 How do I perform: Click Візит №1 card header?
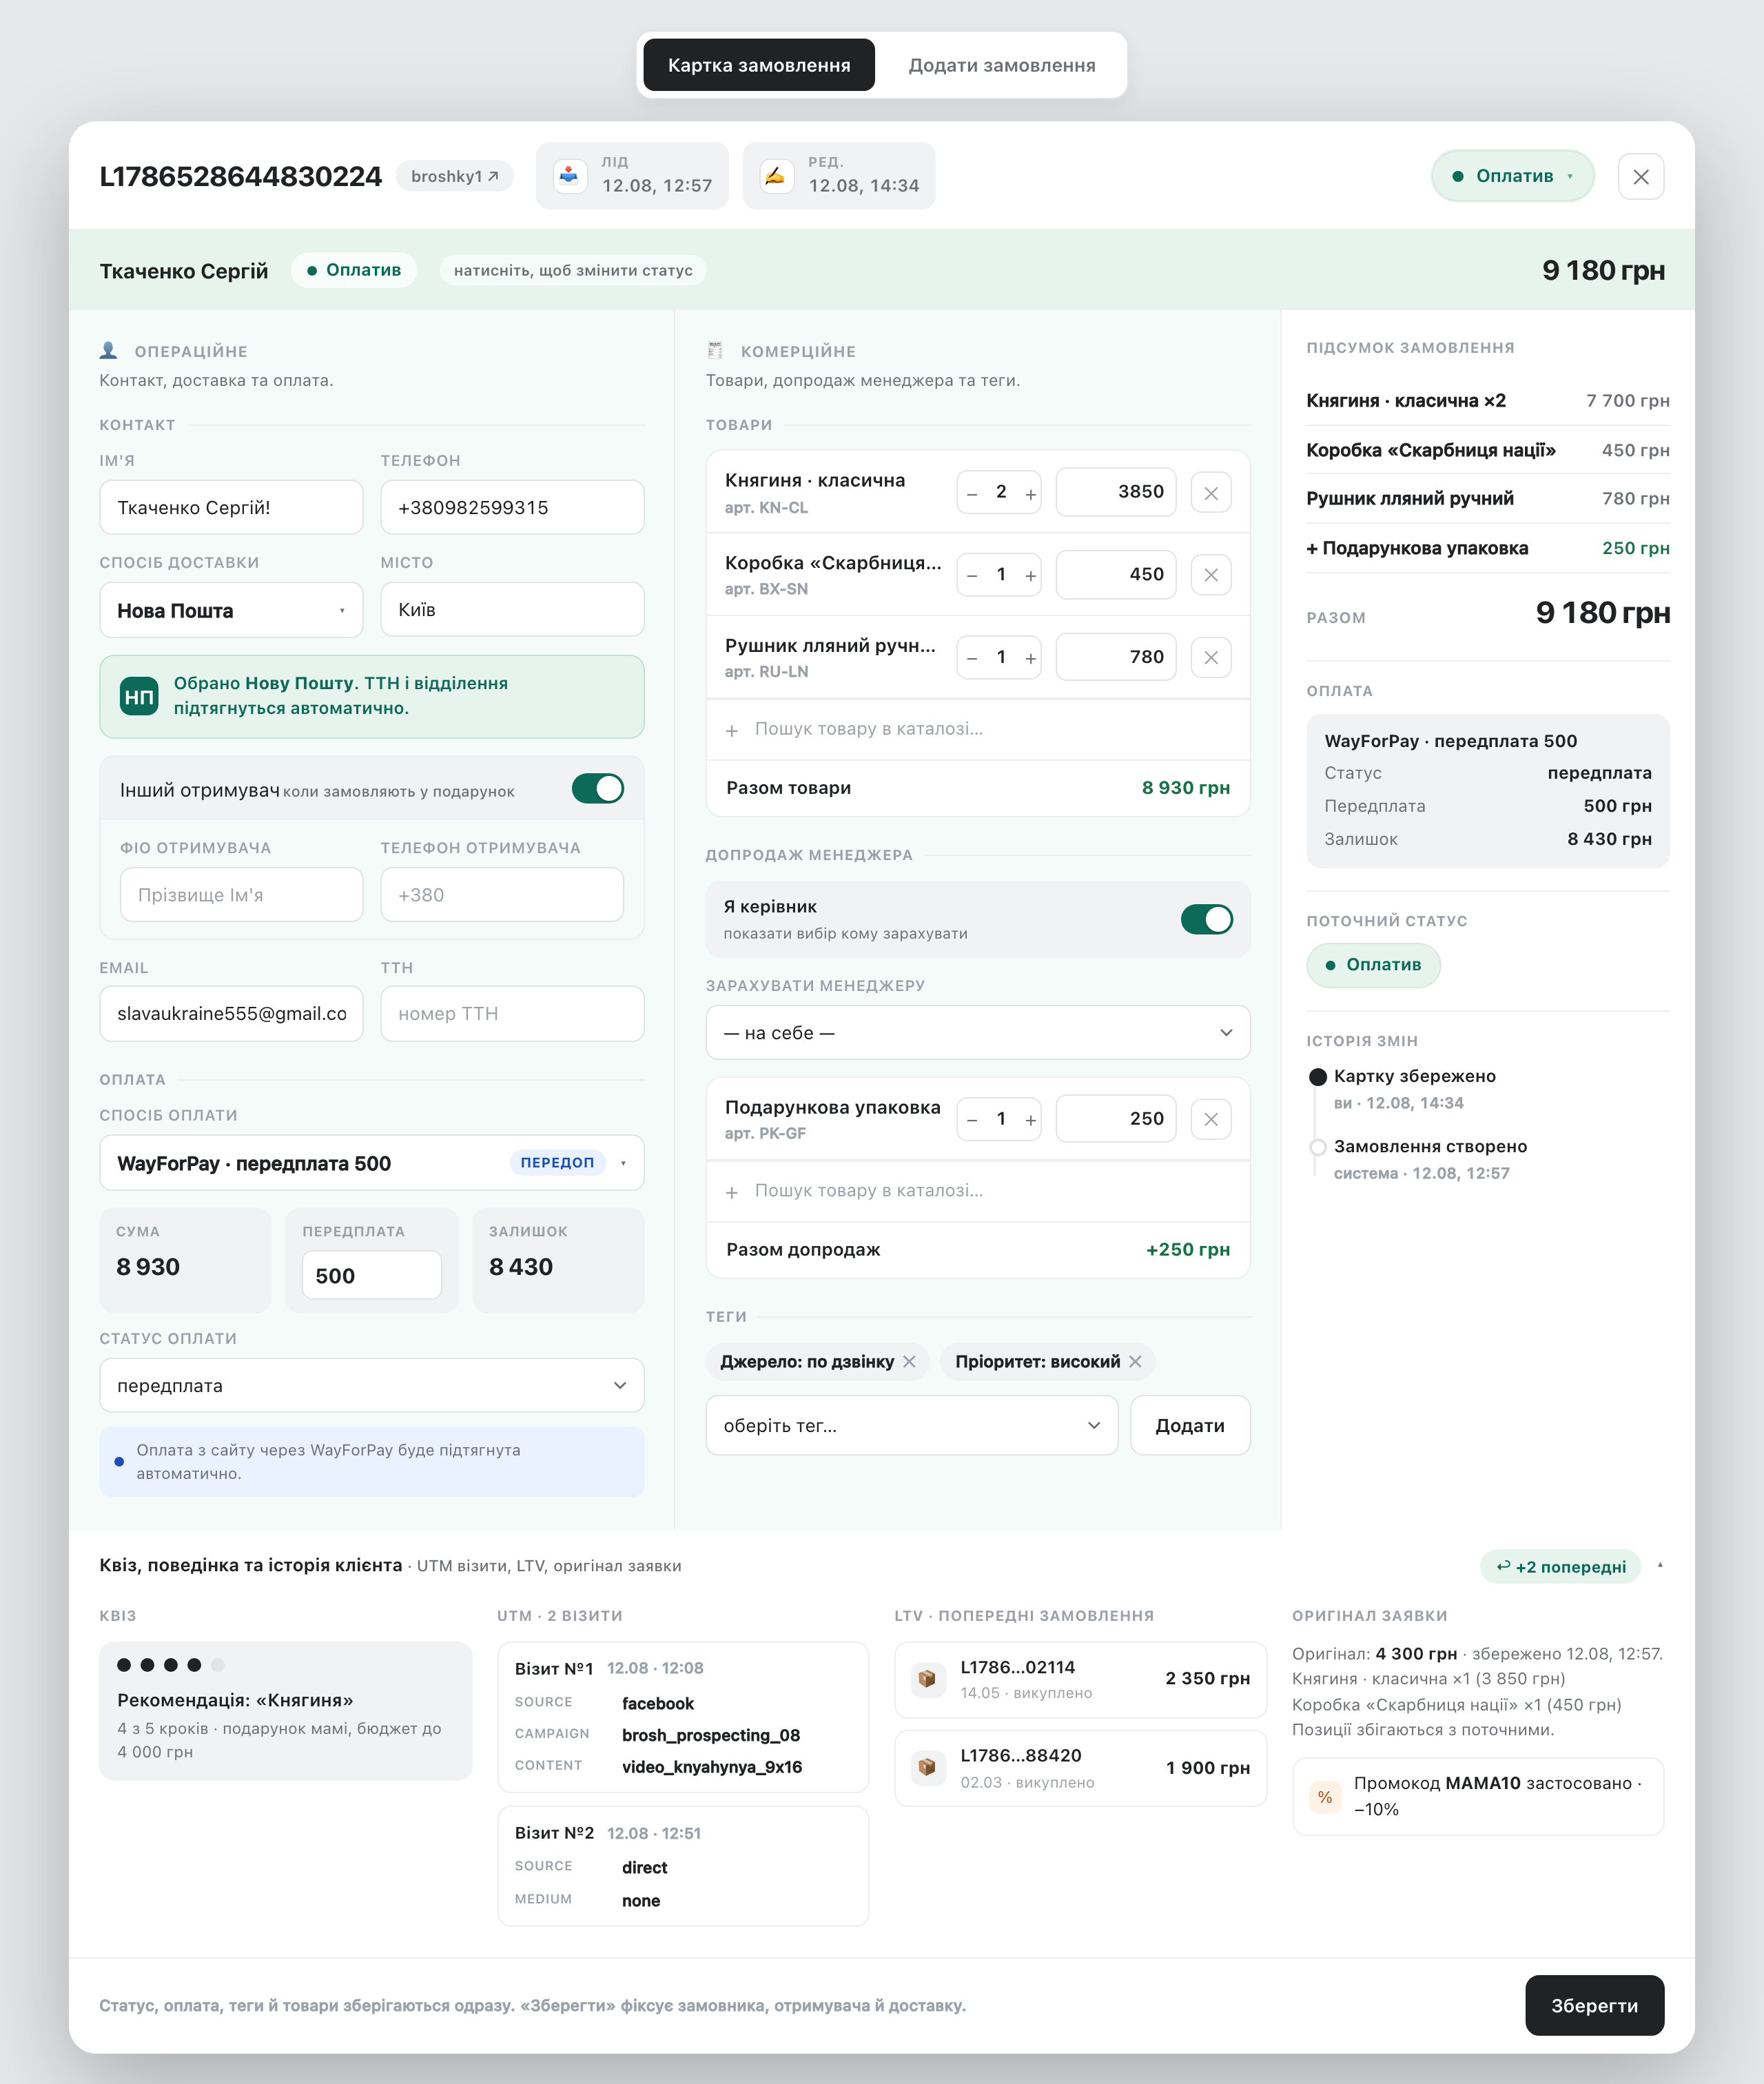tap(609, 1668)
